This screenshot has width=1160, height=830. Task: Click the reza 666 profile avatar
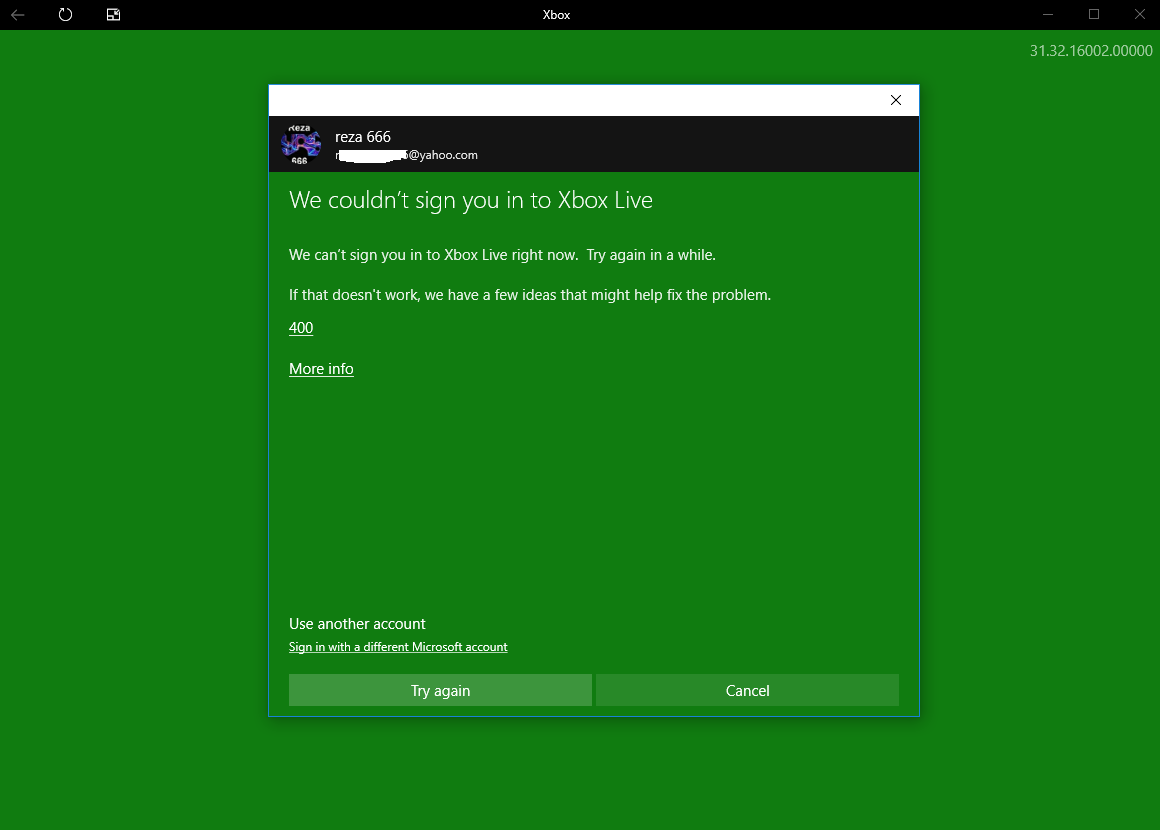coord(301,144)
